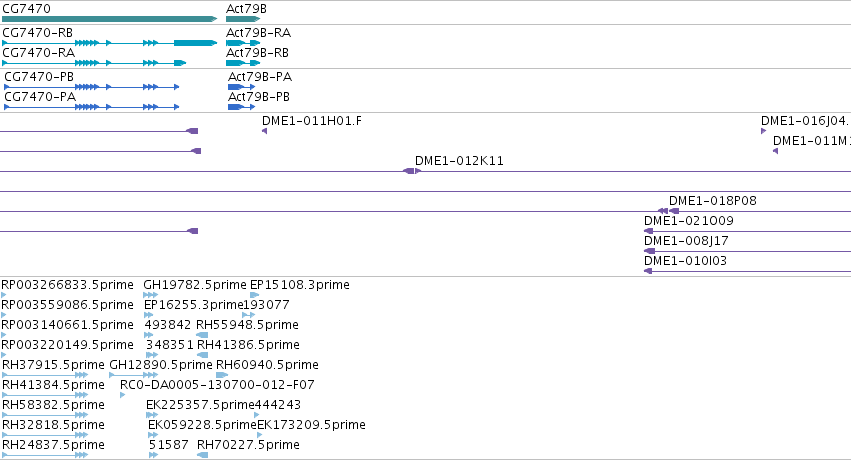Click the RH60940.5prime EST glyph
The height and width of the screenshot is (460, 851).
tap(222, 375)
